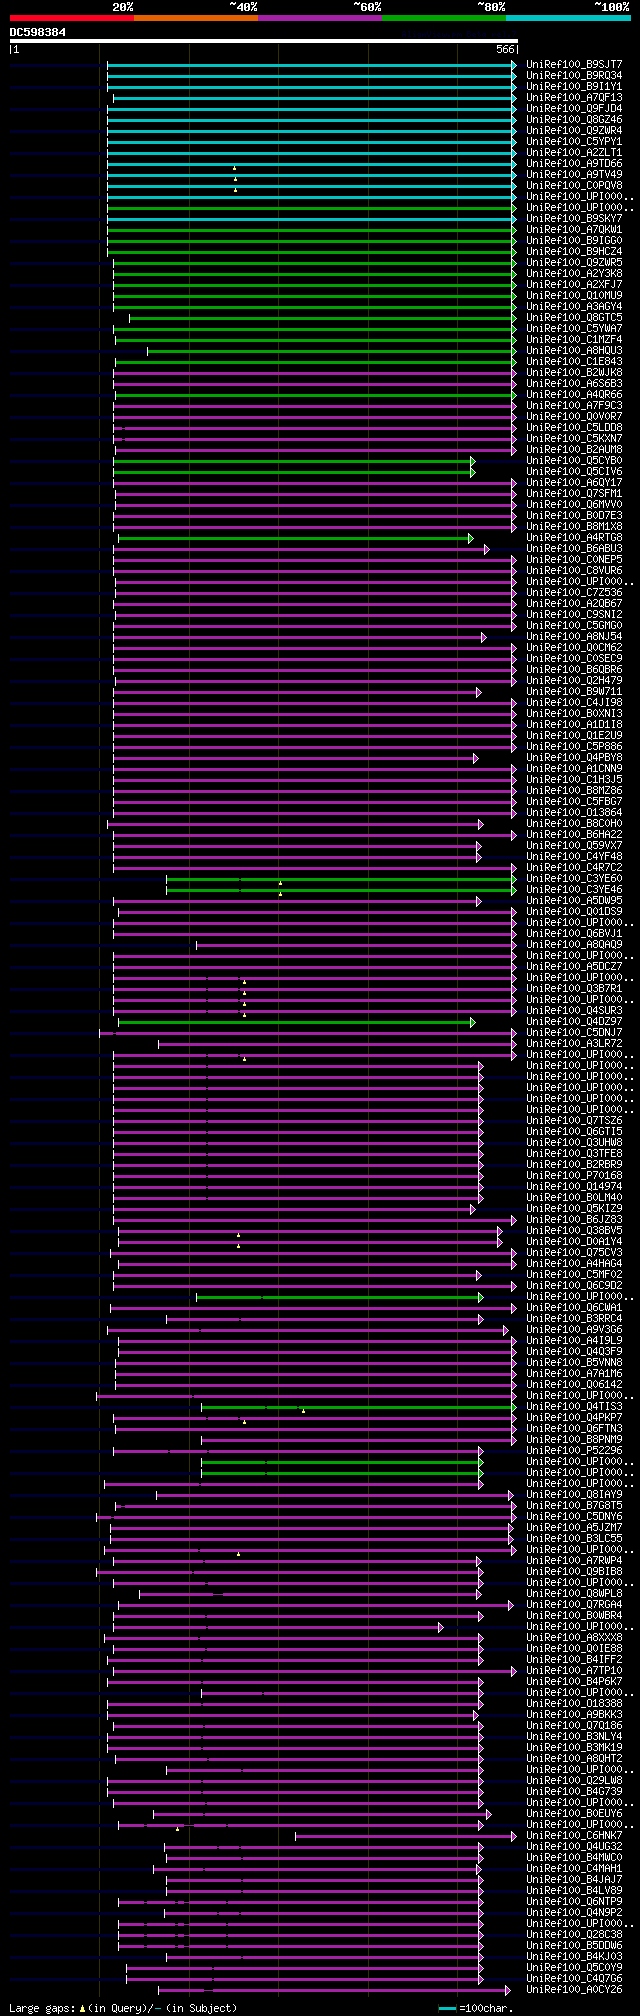The height and width of the screenshot is (2016, 640).
Task: Select hit label UniRef100_A8QAQ9
Action: [x=574, y=945]
